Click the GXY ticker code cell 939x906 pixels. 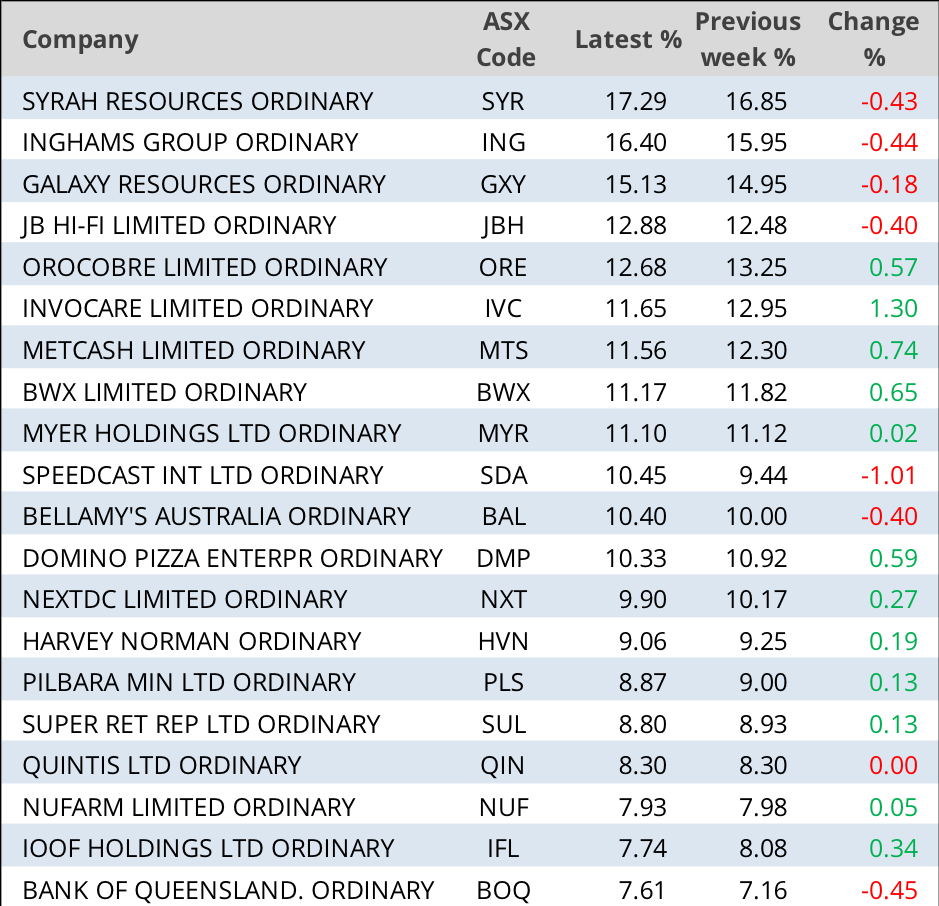pyautogui.click(x=503, y=184)
